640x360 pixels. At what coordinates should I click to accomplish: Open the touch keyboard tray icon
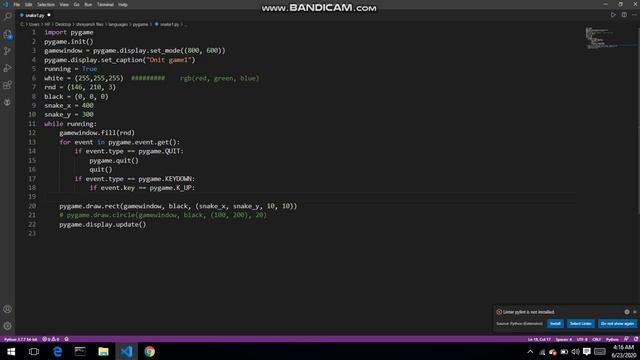(600, 352)
